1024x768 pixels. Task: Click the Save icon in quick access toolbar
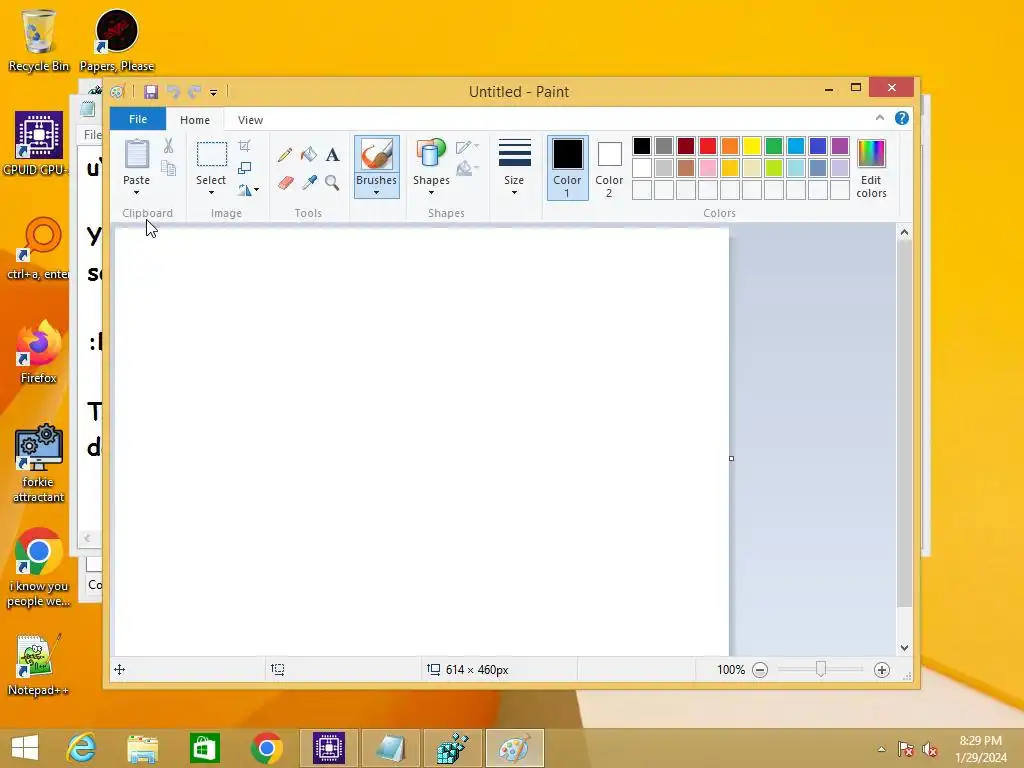click(x=151, y=91)
